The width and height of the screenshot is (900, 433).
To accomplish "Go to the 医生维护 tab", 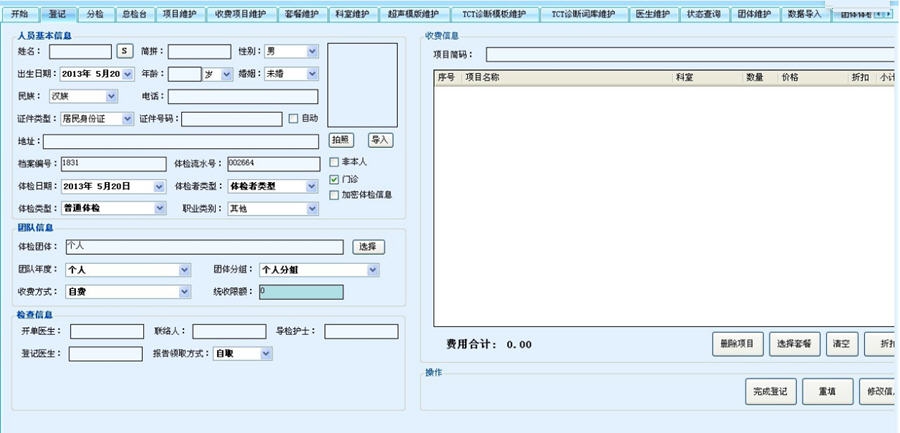I will 653,14.
